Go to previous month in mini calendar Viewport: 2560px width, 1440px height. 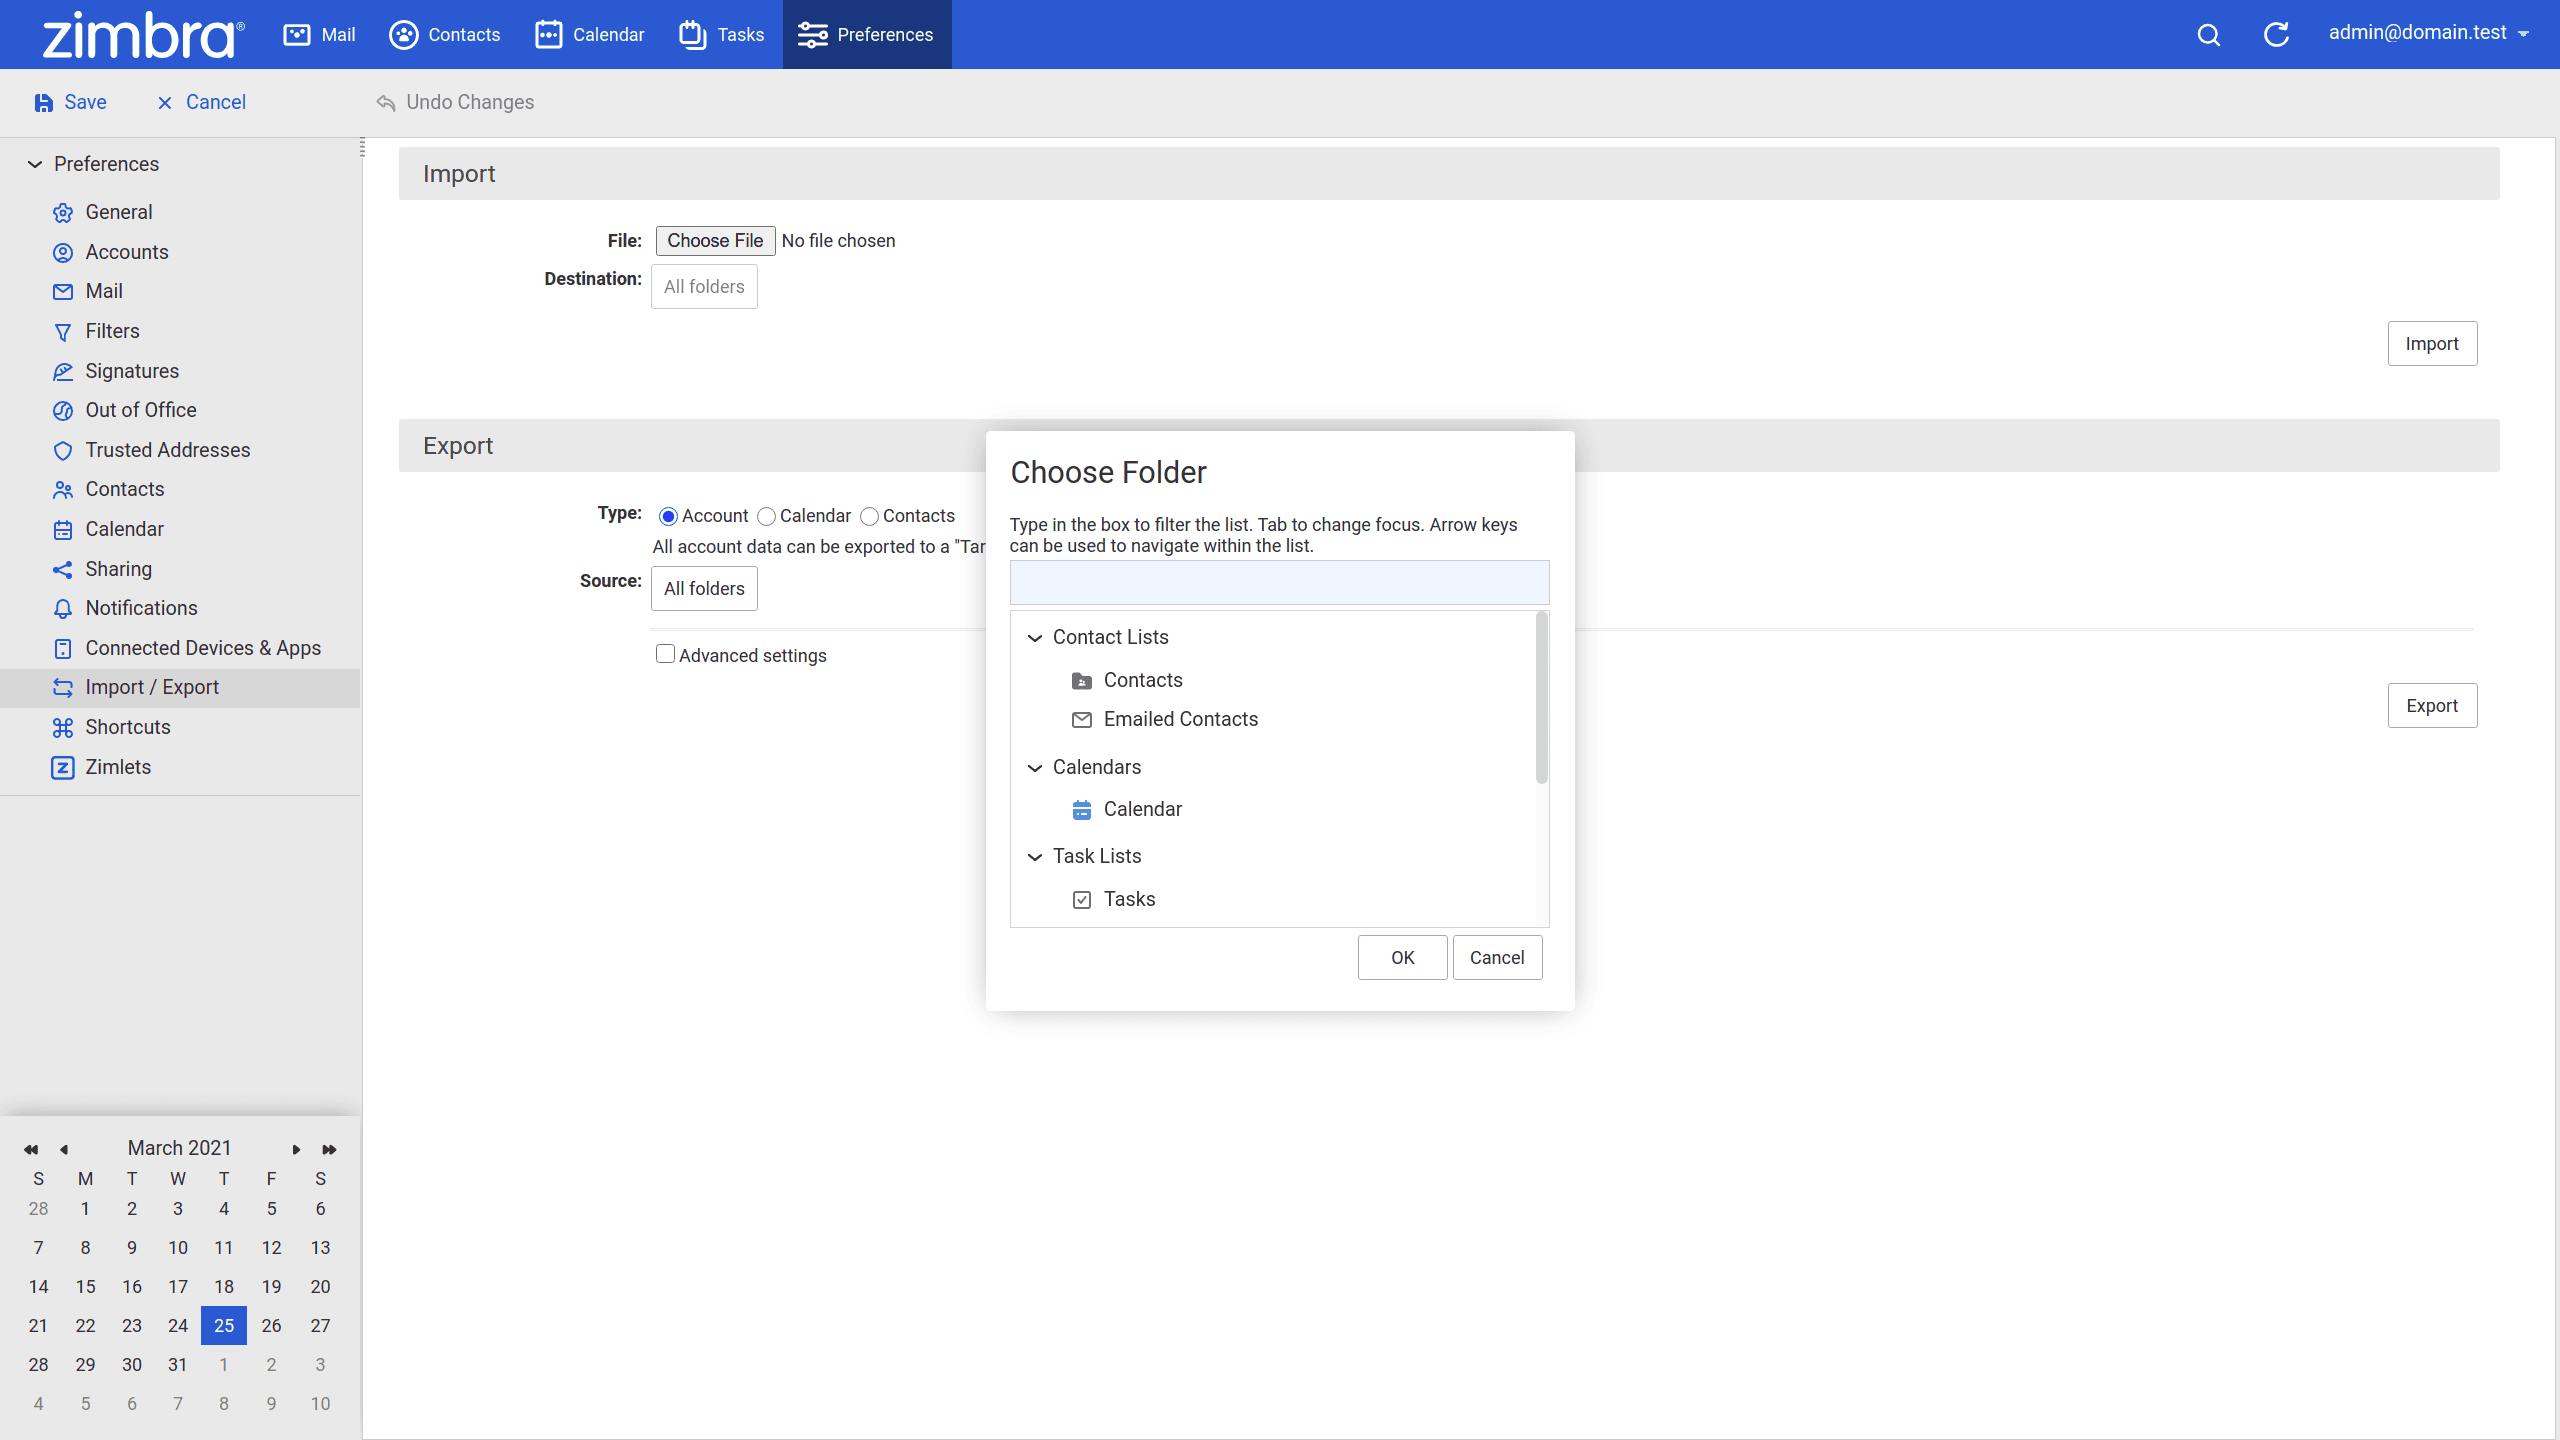(64, 1150)
